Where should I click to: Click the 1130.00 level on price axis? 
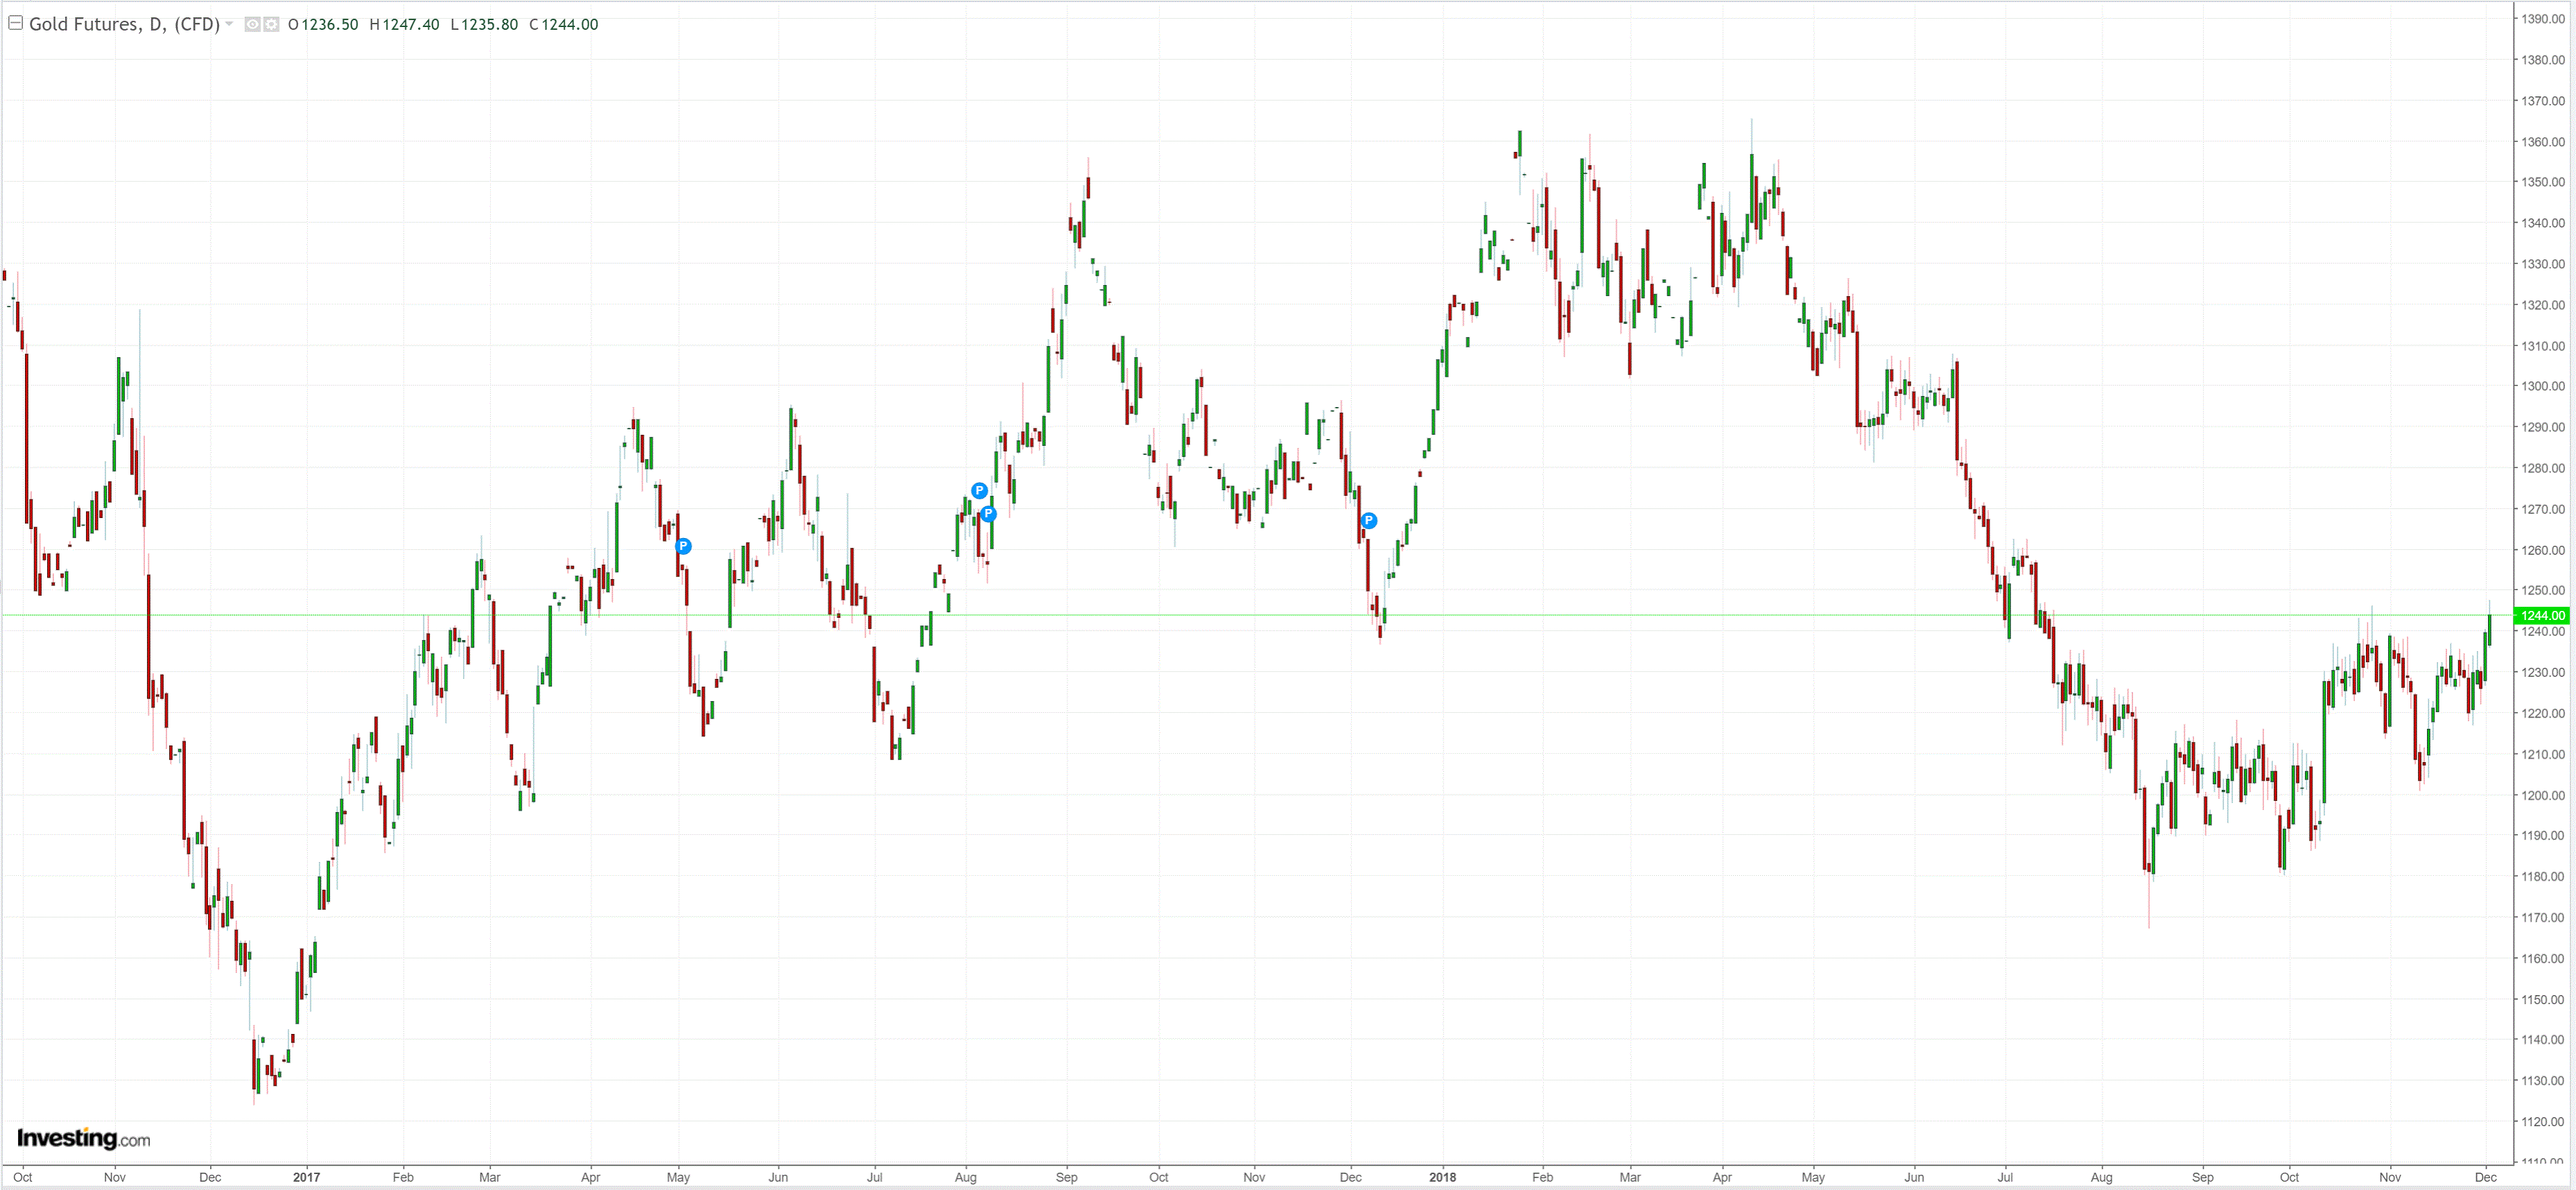tap(2541, 1080)
